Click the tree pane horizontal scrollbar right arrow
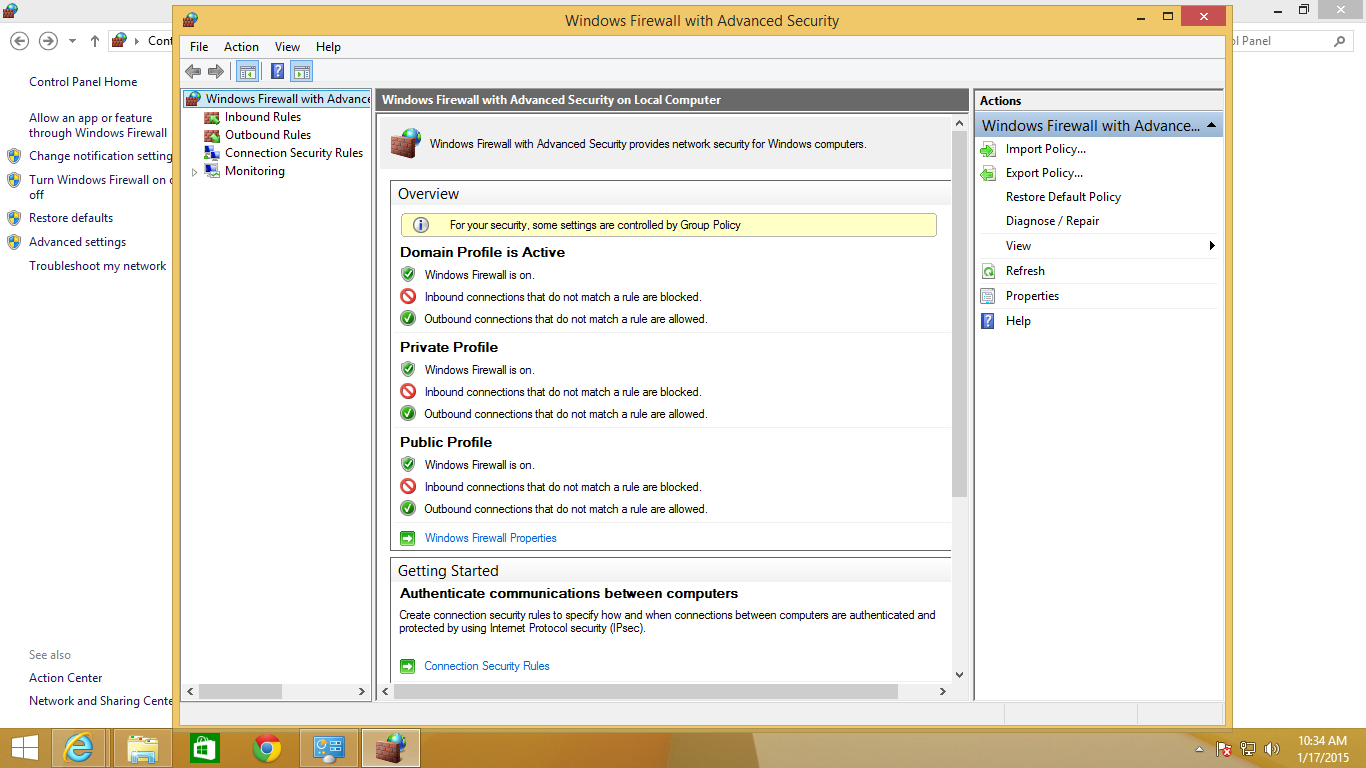Image resolution: width=1366 pixels, height=768 pixels. 362,691
